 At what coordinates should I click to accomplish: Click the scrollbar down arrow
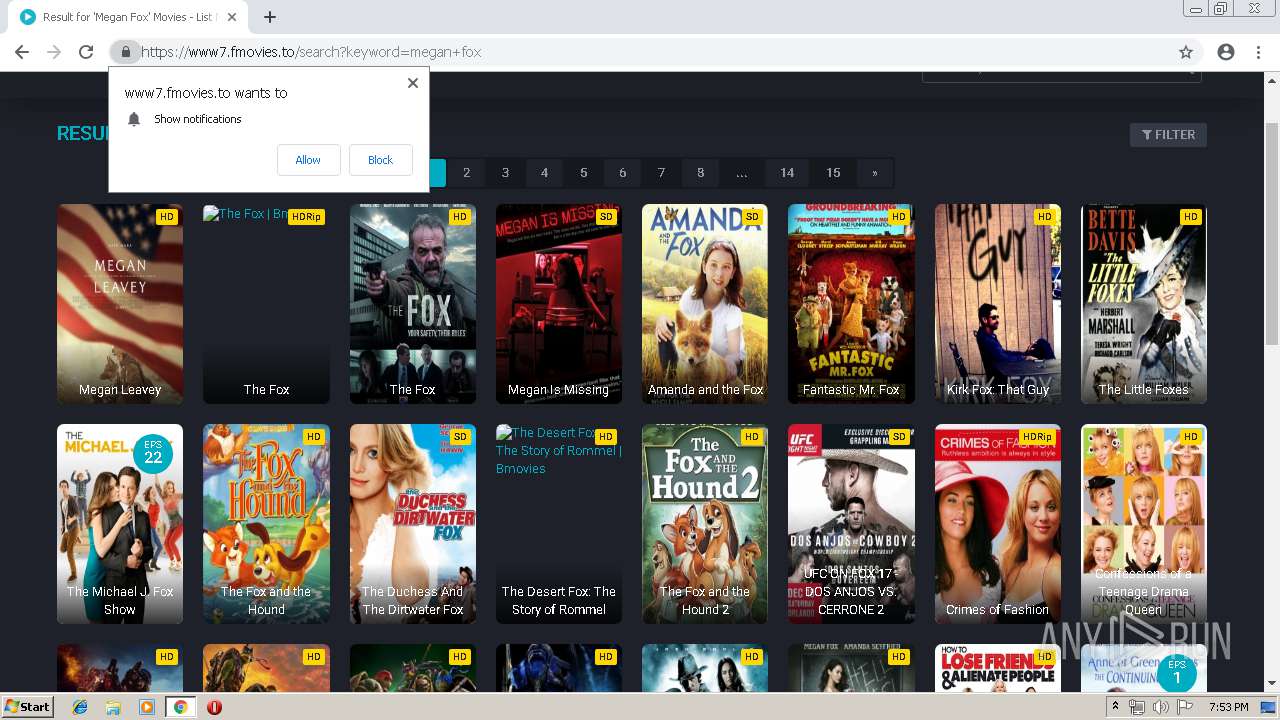coord(1272,684)
